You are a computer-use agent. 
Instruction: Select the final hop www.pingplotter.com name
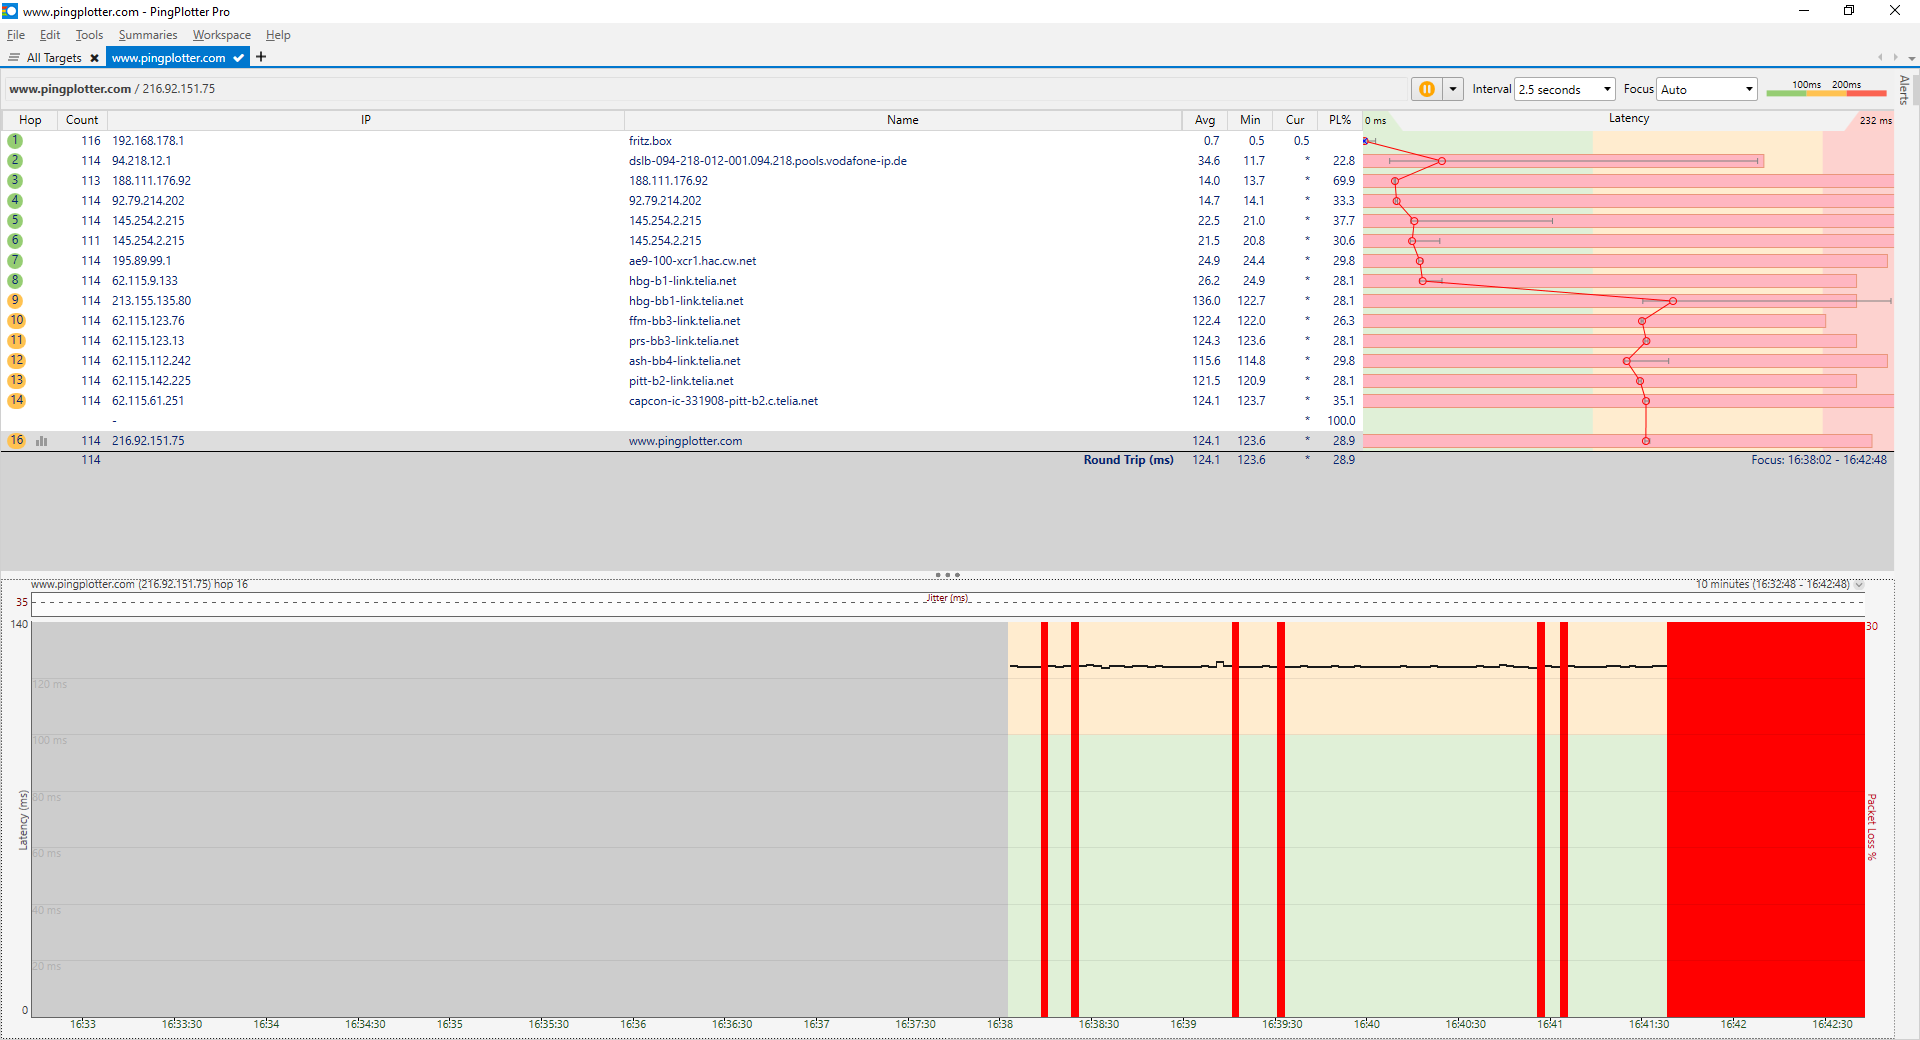pyautogui.click(x=685, y=441)
